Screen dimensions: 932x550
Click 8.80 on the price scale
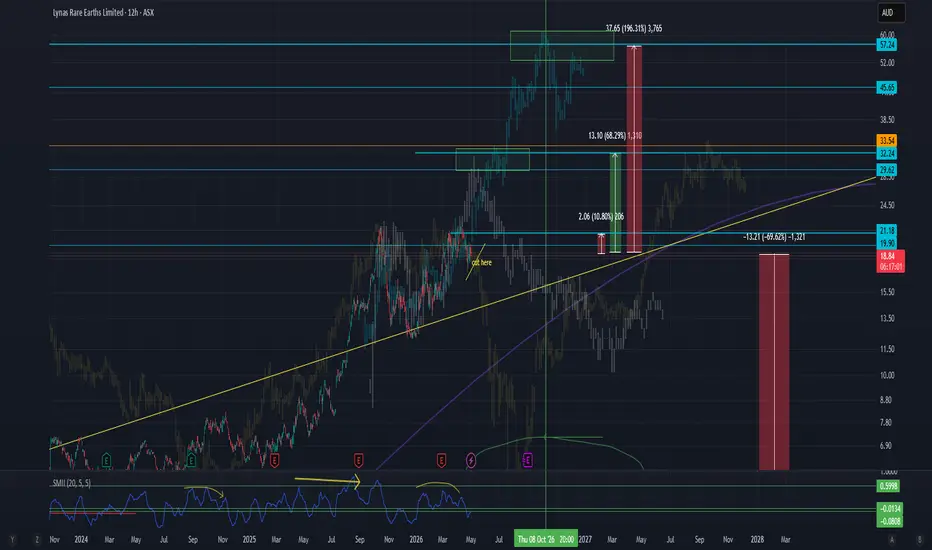(x=886, y=400)
